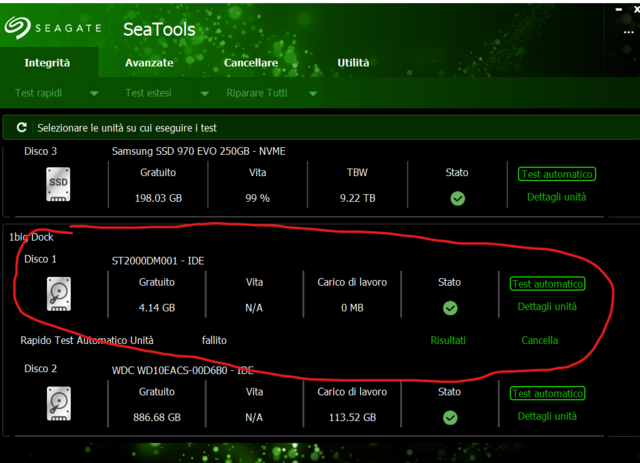Open the Utilità tab

[353, 62]
